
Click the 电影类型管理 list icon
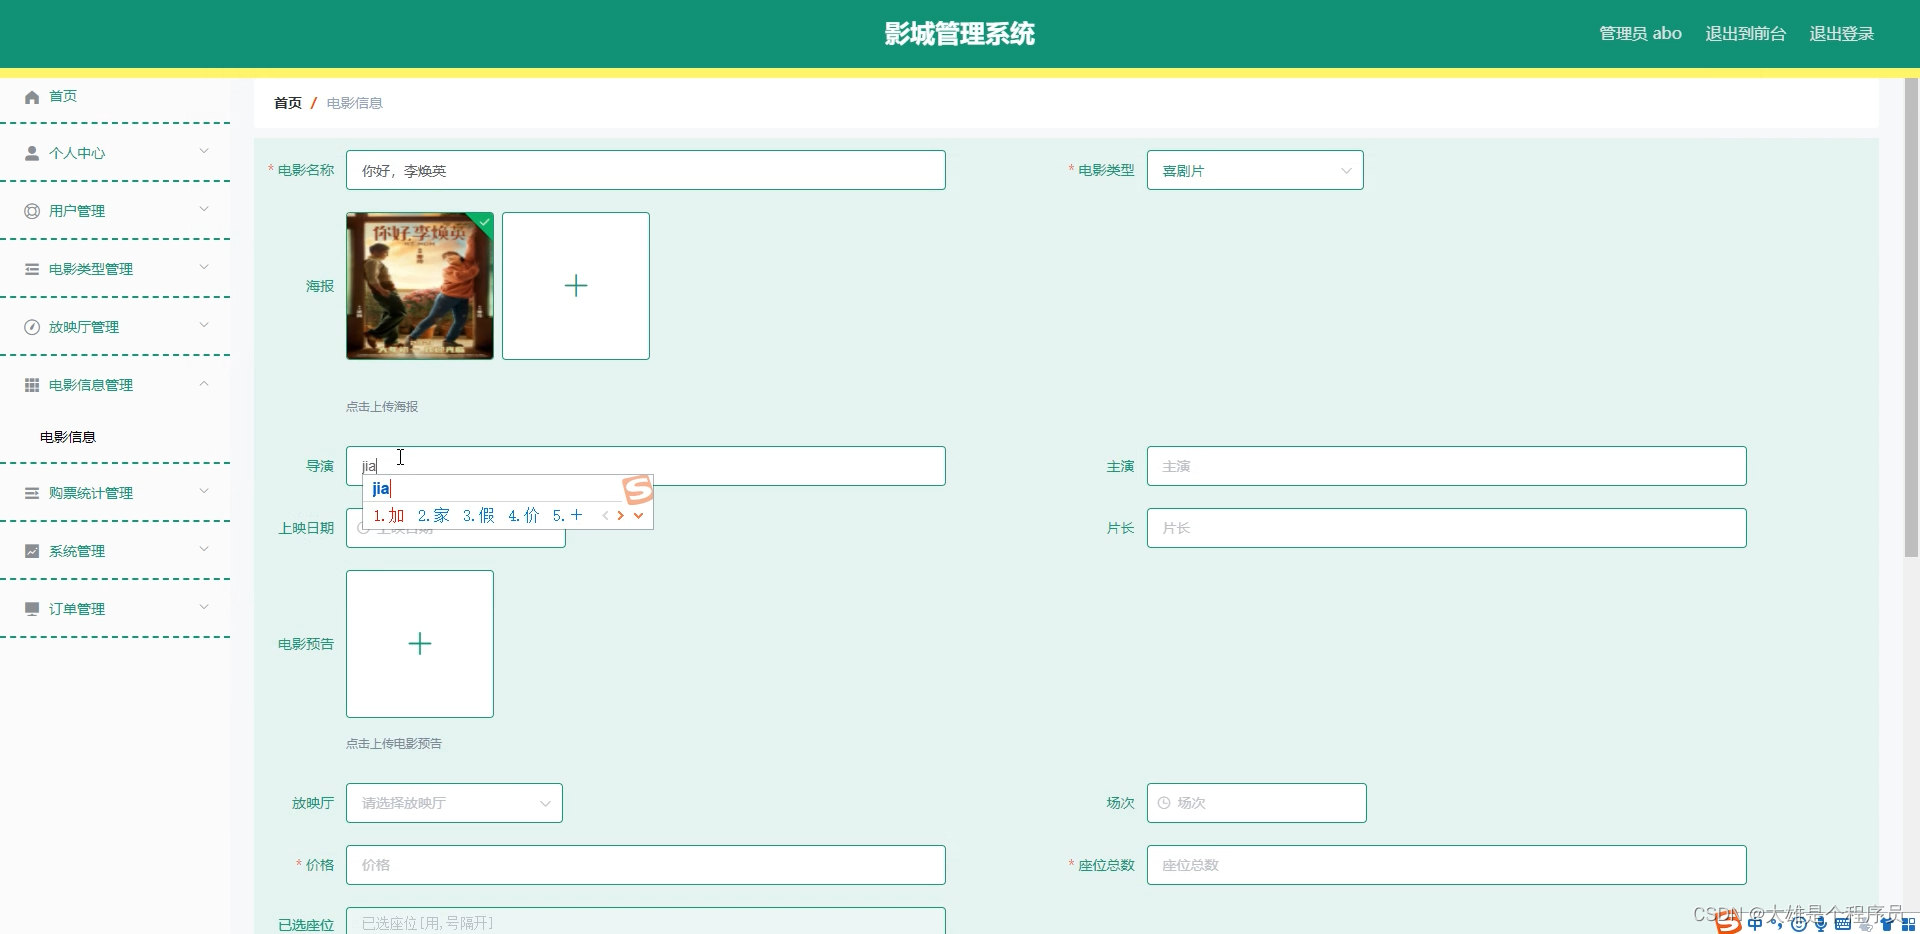click(32, 269)
